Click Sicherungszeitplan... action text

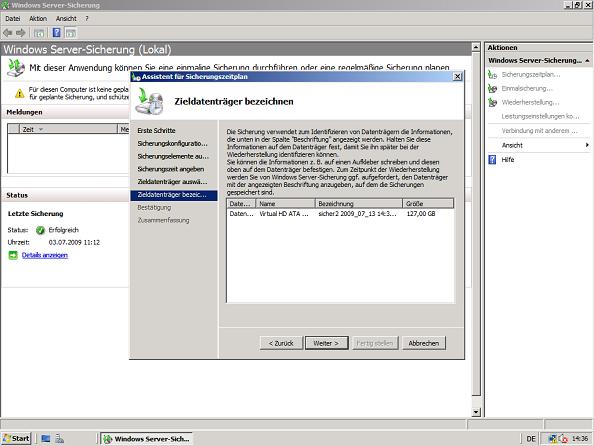pyautogui.click(x=531, y=74)
